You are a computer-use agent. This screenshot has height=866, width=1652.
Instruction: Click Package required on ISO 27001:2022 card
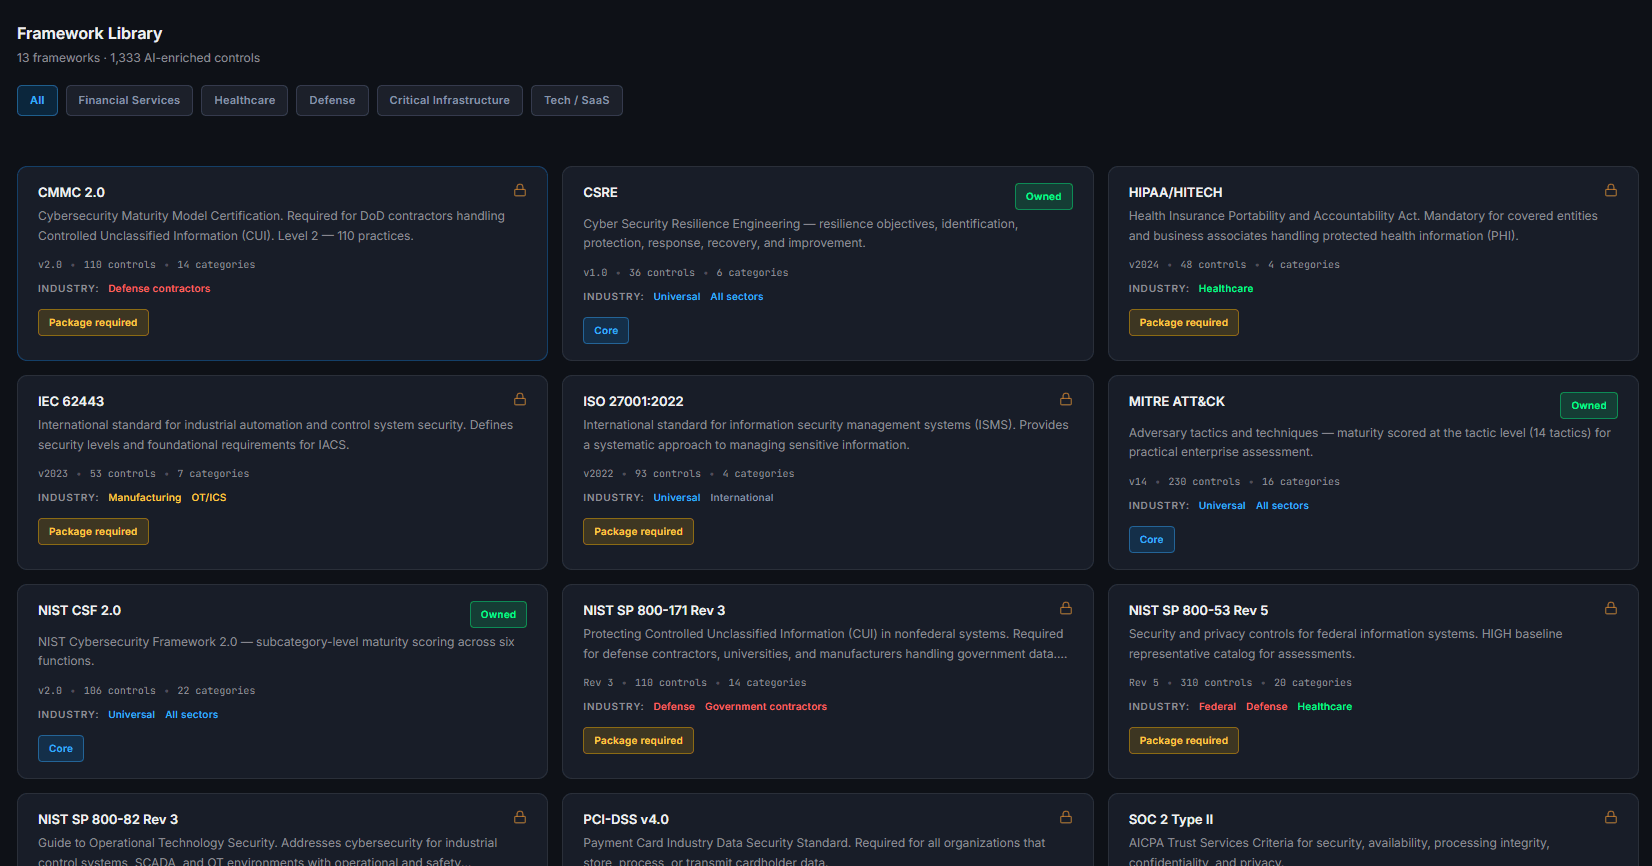click(x=638, y=531)
